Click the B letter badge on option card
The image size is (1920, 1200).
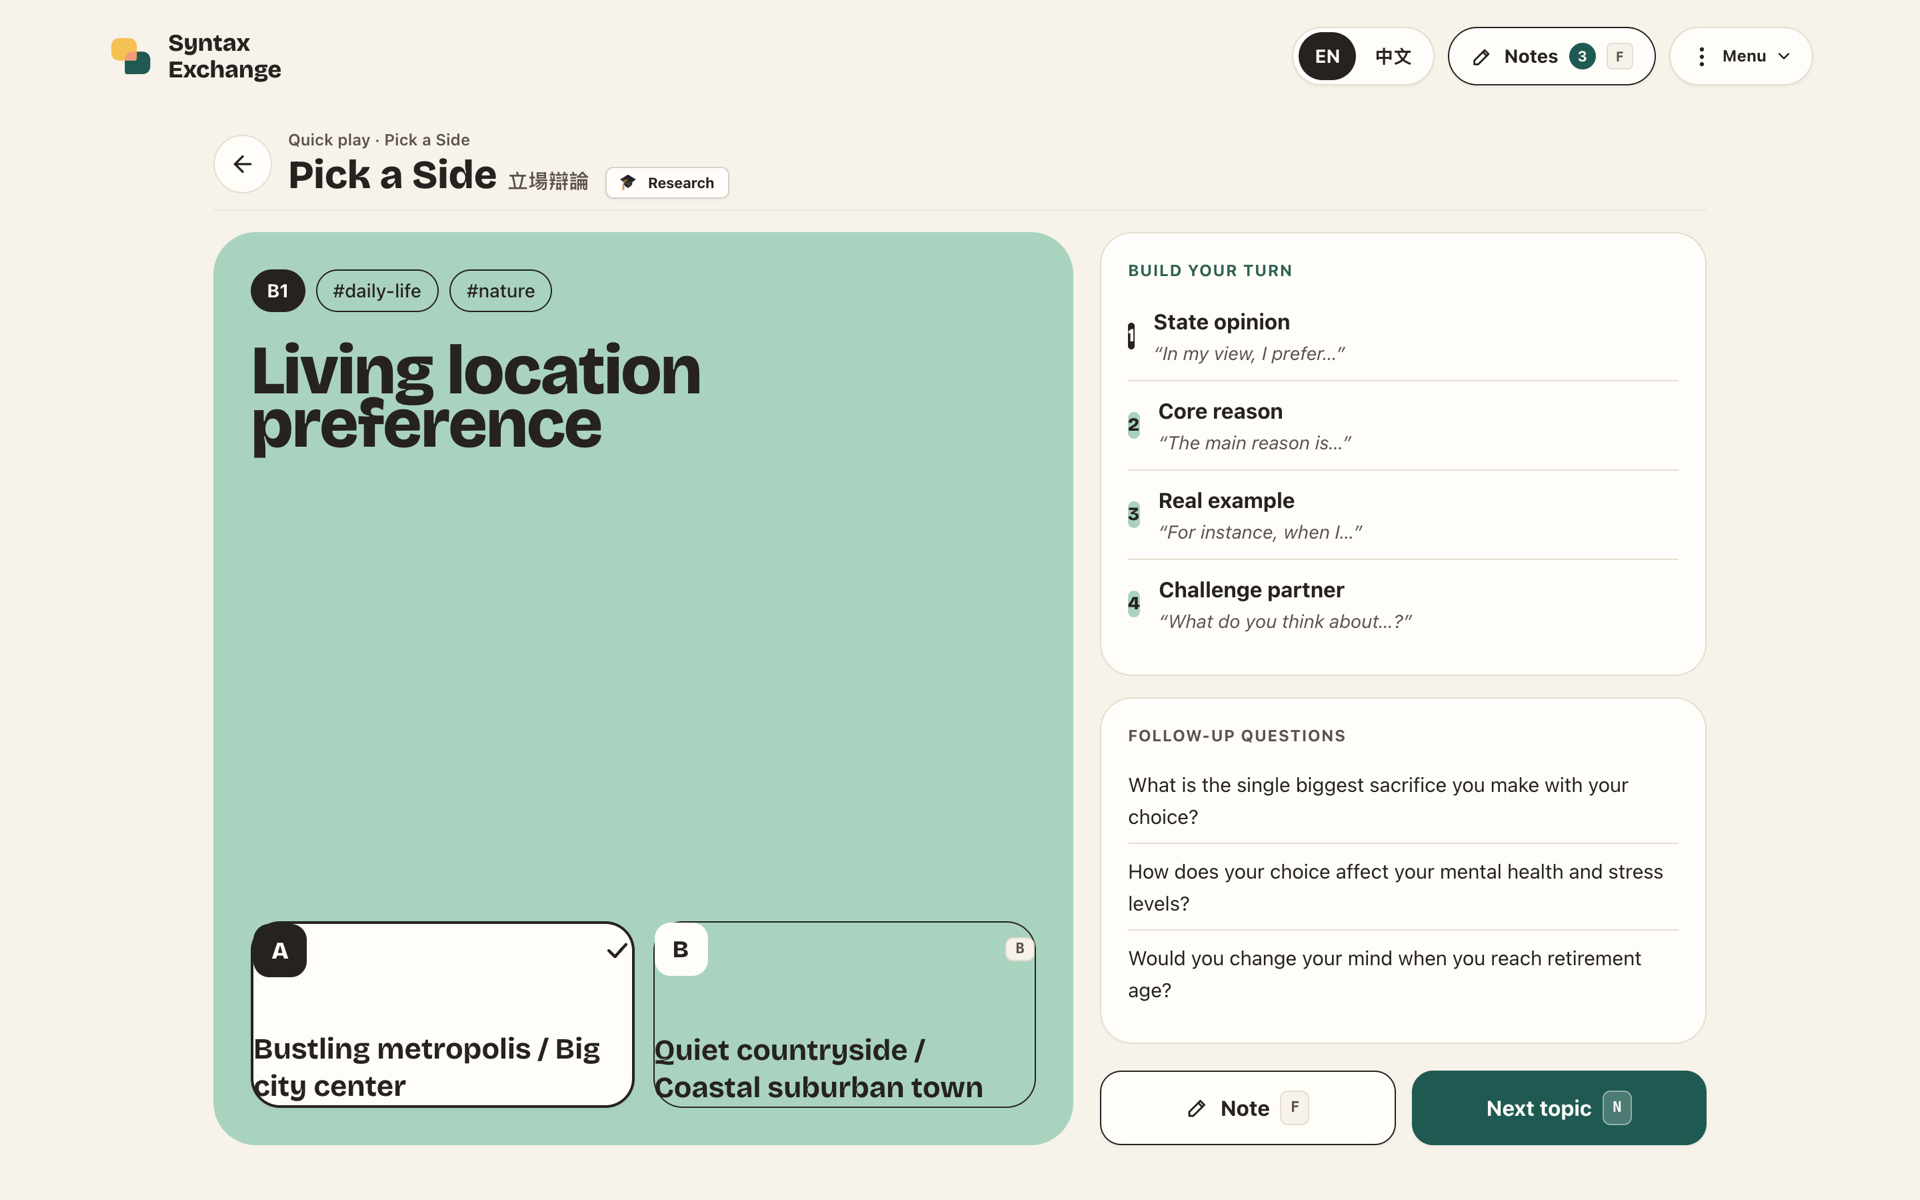tap(681, 949)
